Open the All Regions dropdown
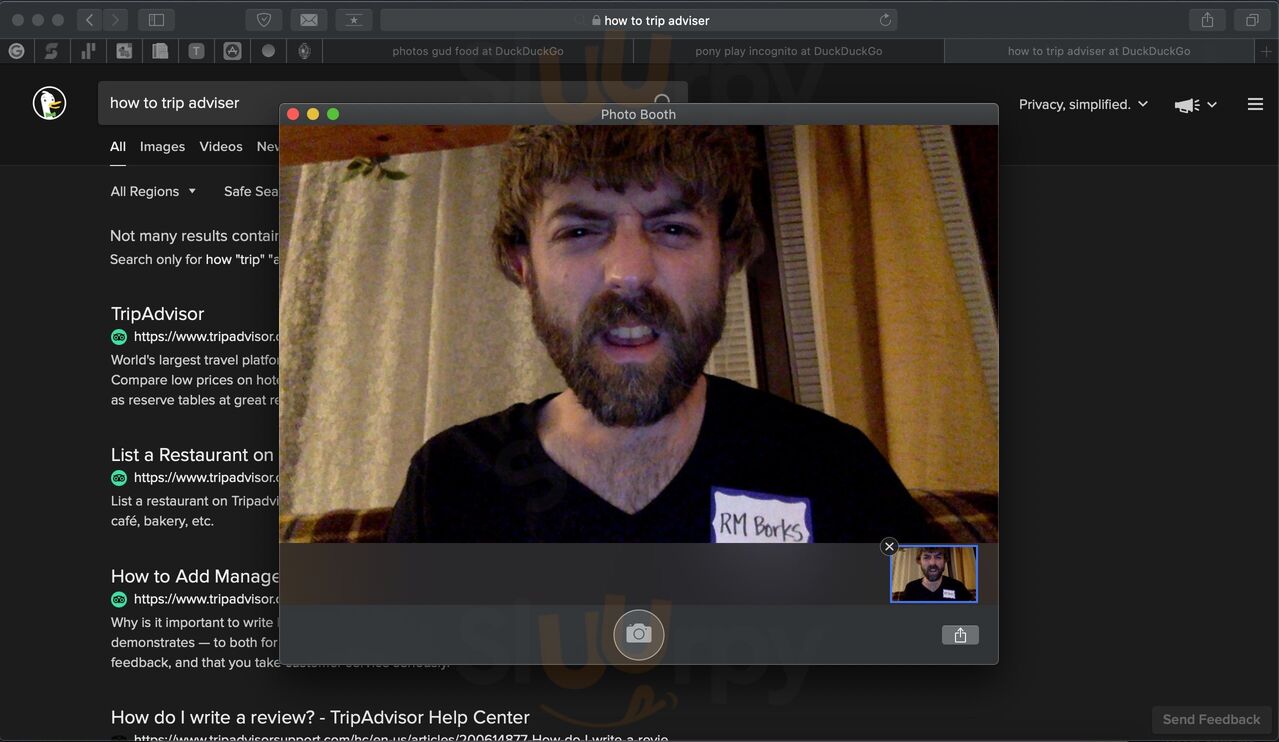Screen dimensions: 1279x742 153,191
